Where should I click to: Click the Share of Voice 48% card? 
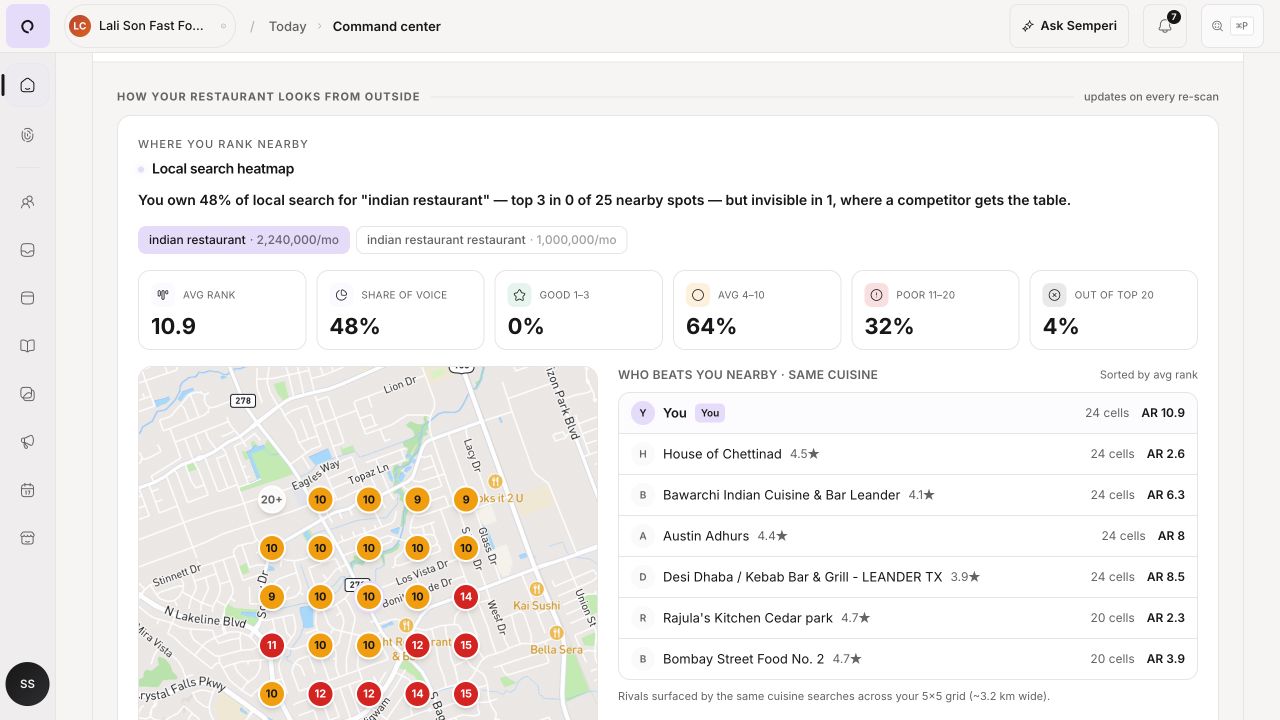pos(400,310)
